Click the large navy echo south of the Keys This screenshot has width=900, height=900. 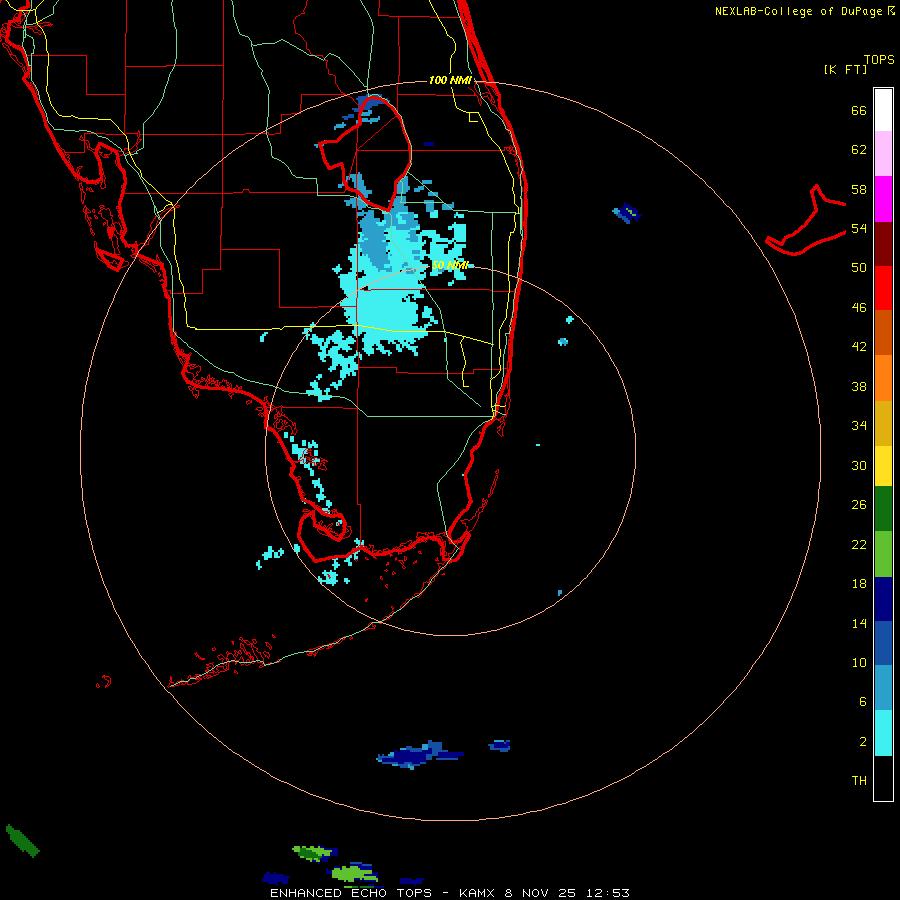420,755
